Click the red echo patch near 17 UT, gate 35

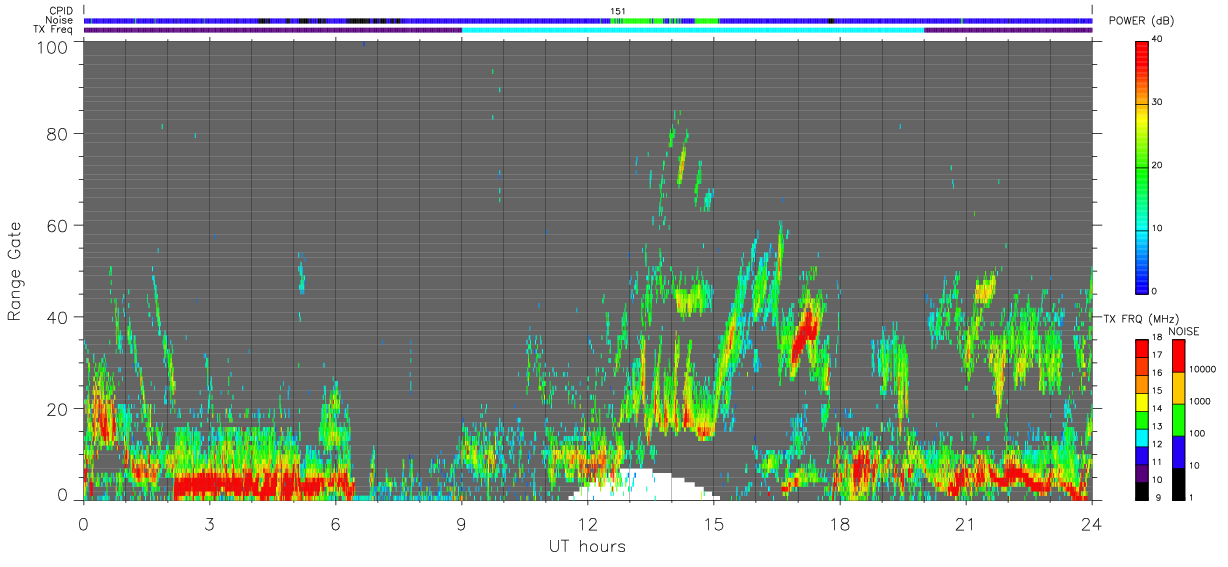pyautogui.click(x=803, y=336)
